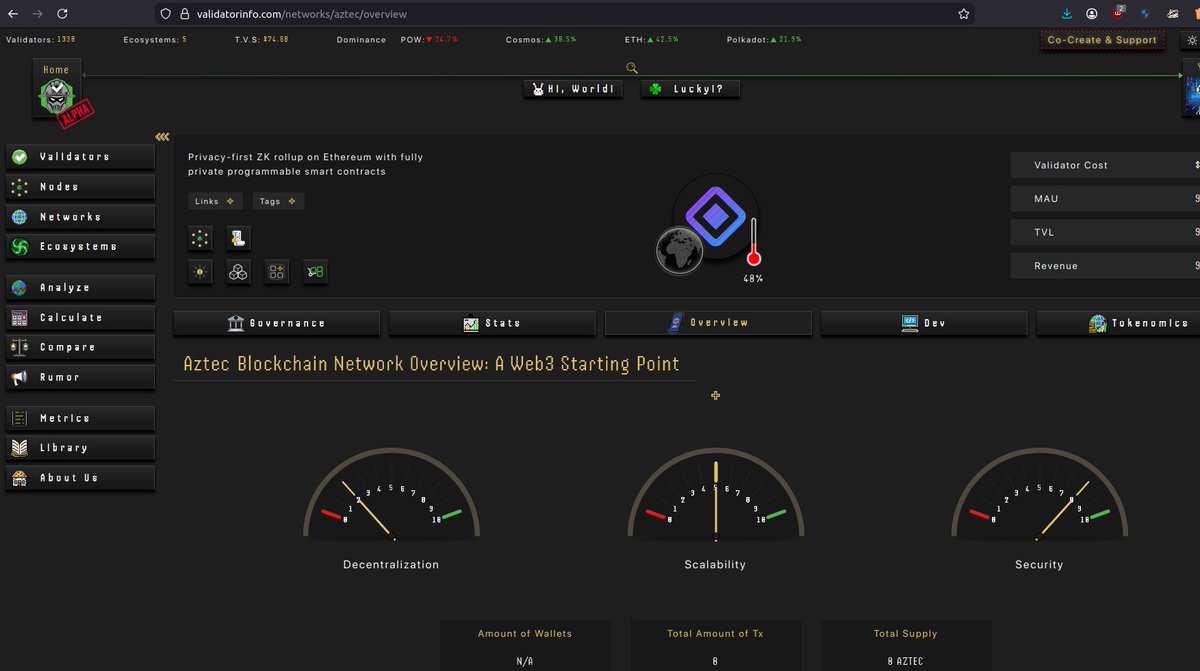Open the Ecosystems sidebar section

pyautogui.click(x=81, y=246)
